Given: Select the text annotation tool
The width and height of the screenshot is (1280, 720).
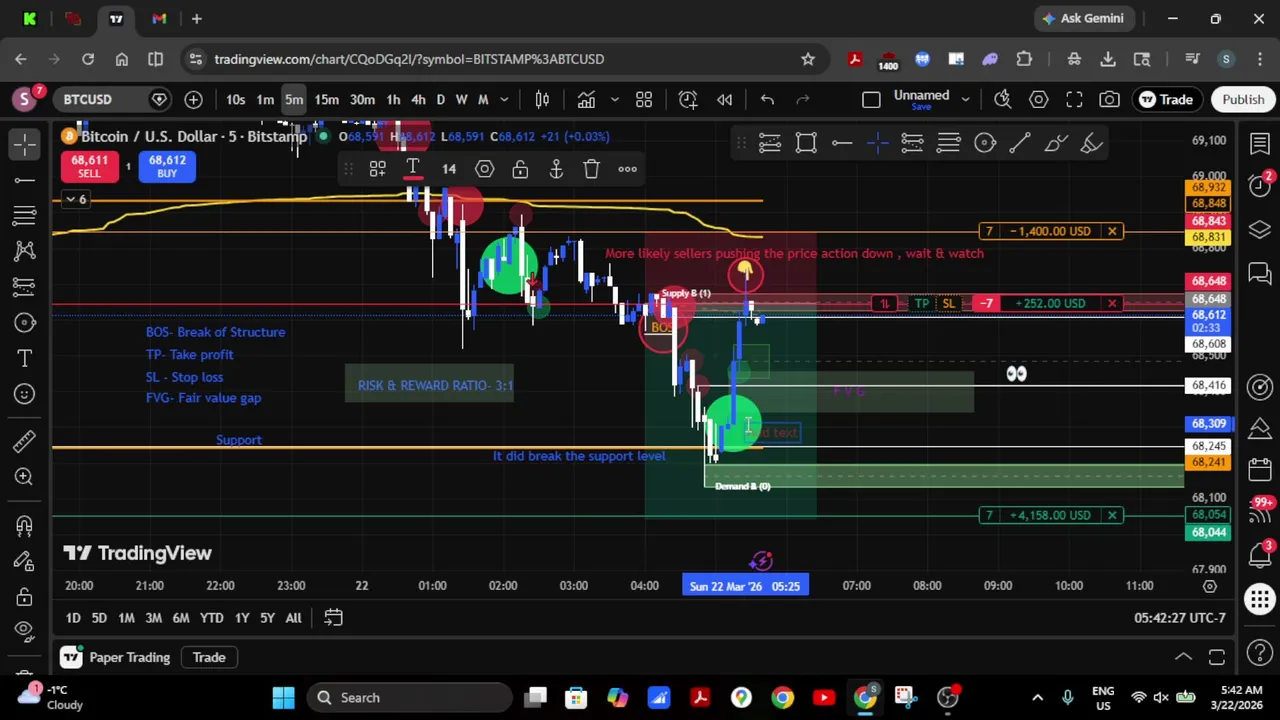Looking at the screenshot, I should [25, 358].
